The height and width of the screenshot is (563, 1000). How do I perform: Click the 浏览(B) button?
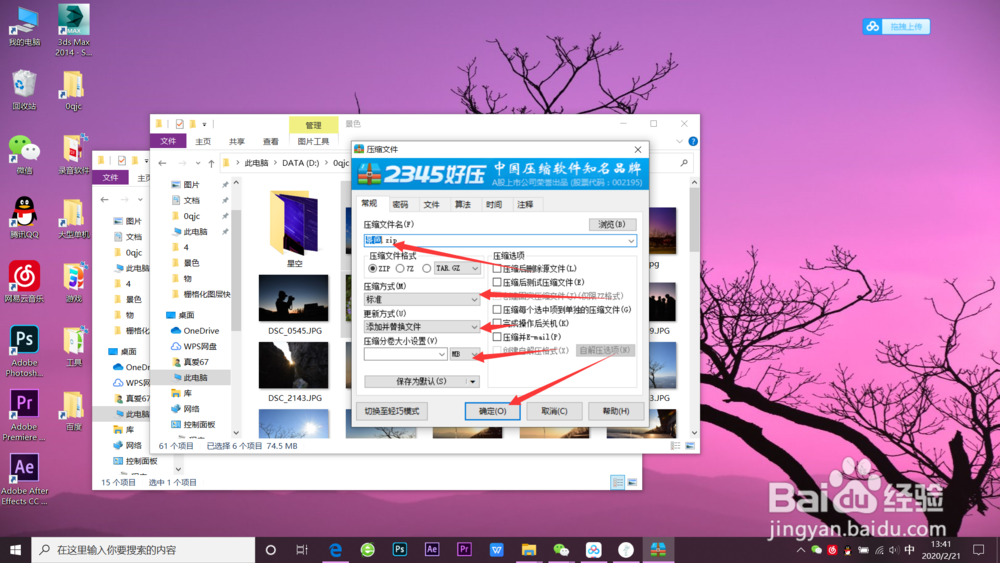pos(612,224)
